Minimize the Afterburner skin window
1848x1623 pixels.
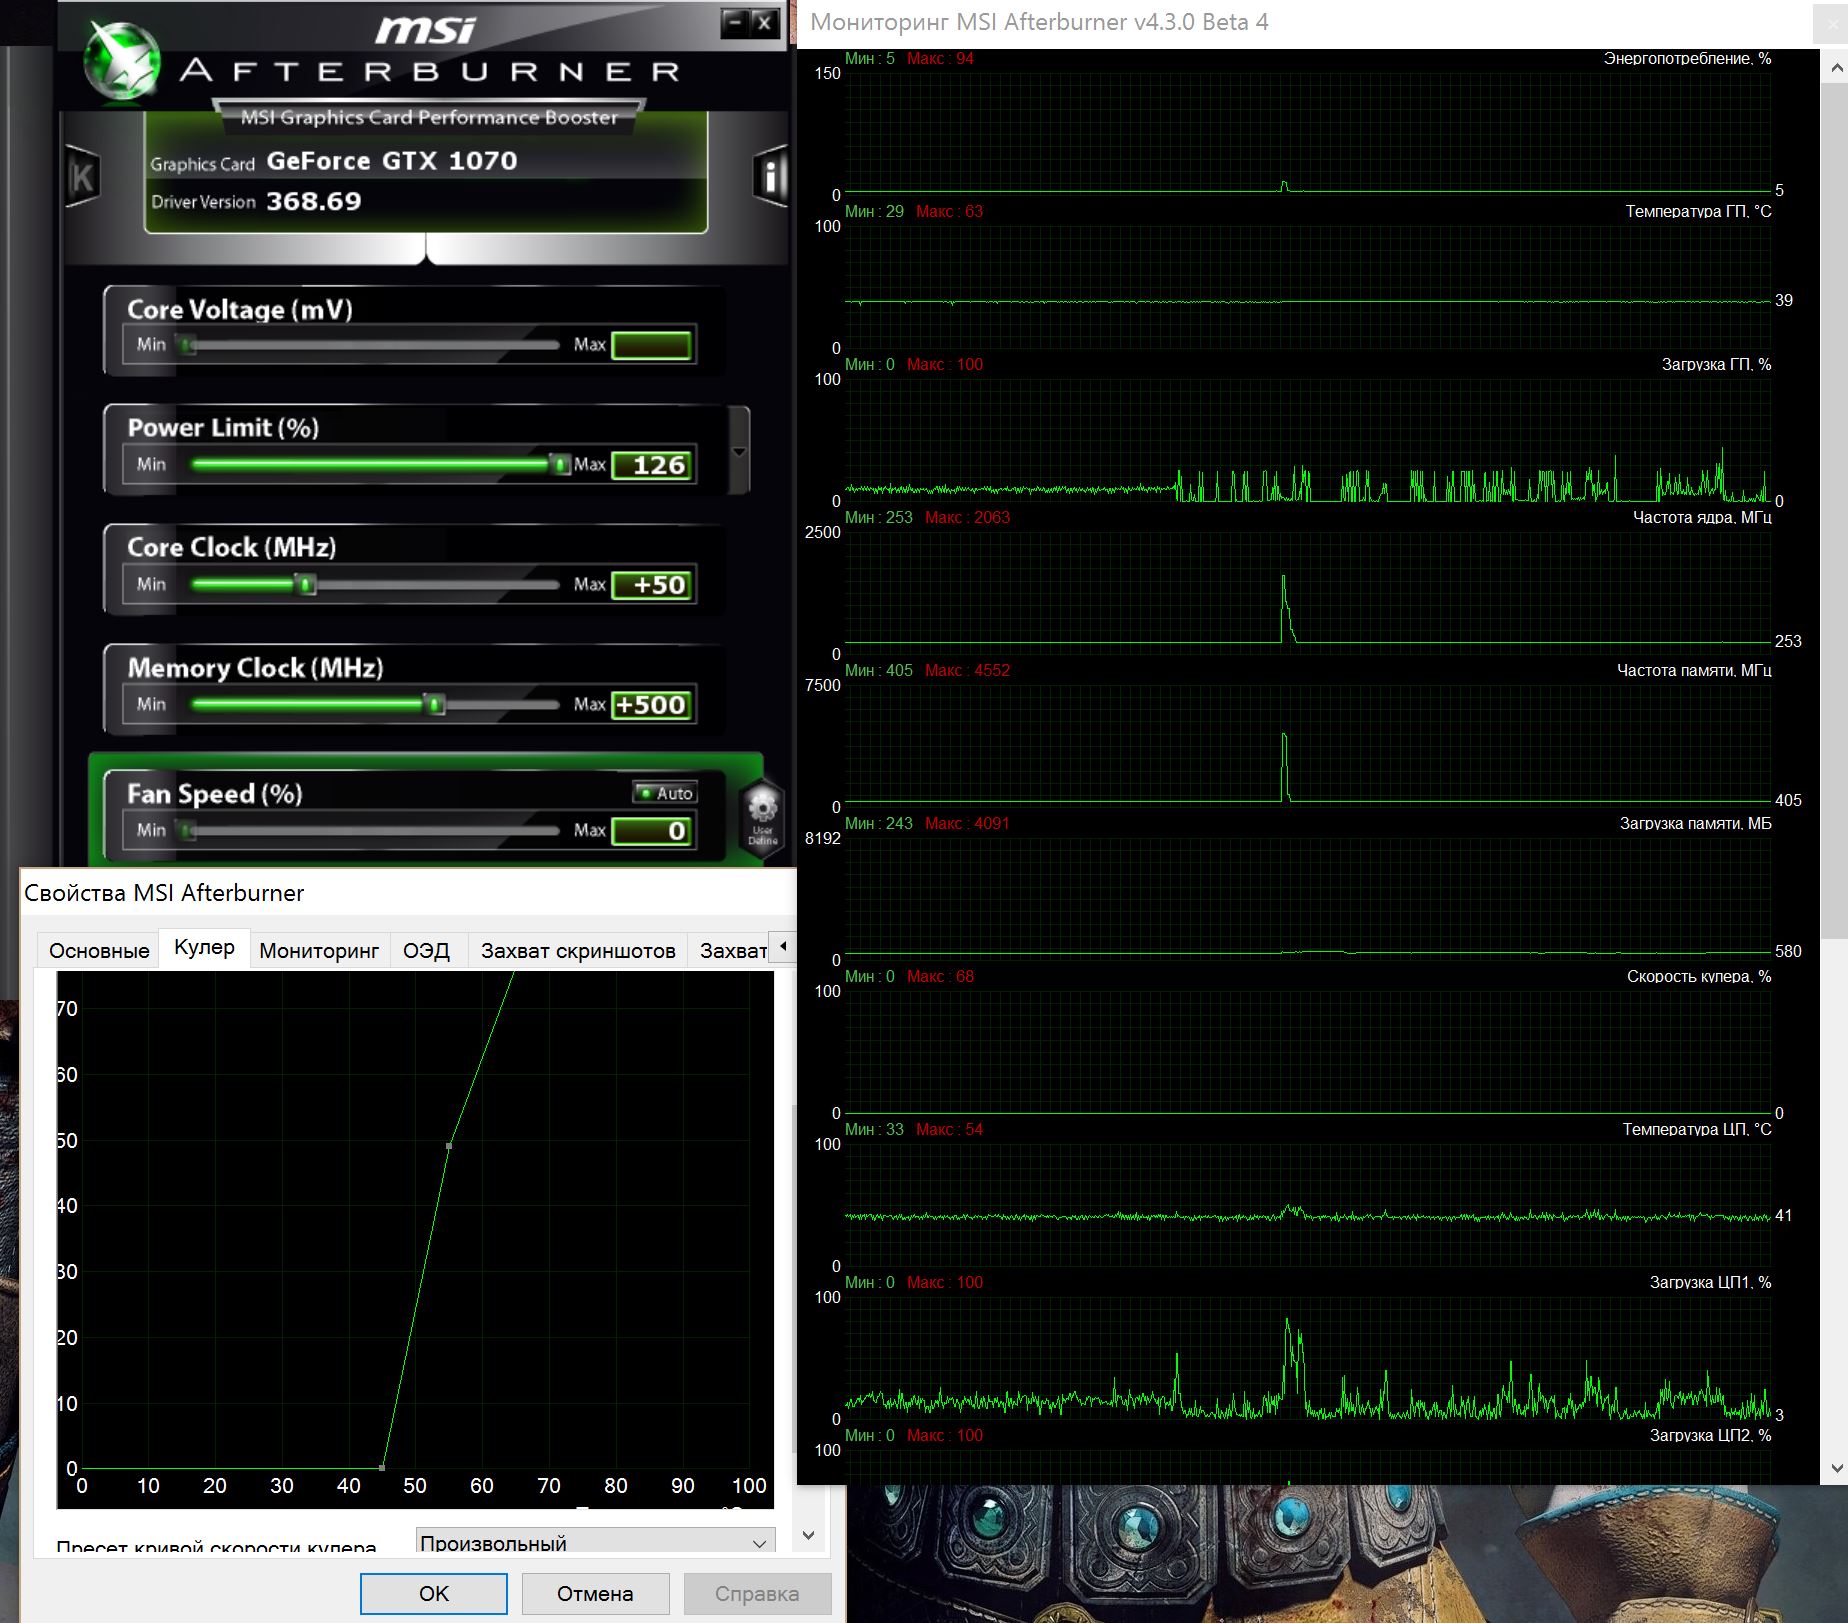click(x=735, y=22)
